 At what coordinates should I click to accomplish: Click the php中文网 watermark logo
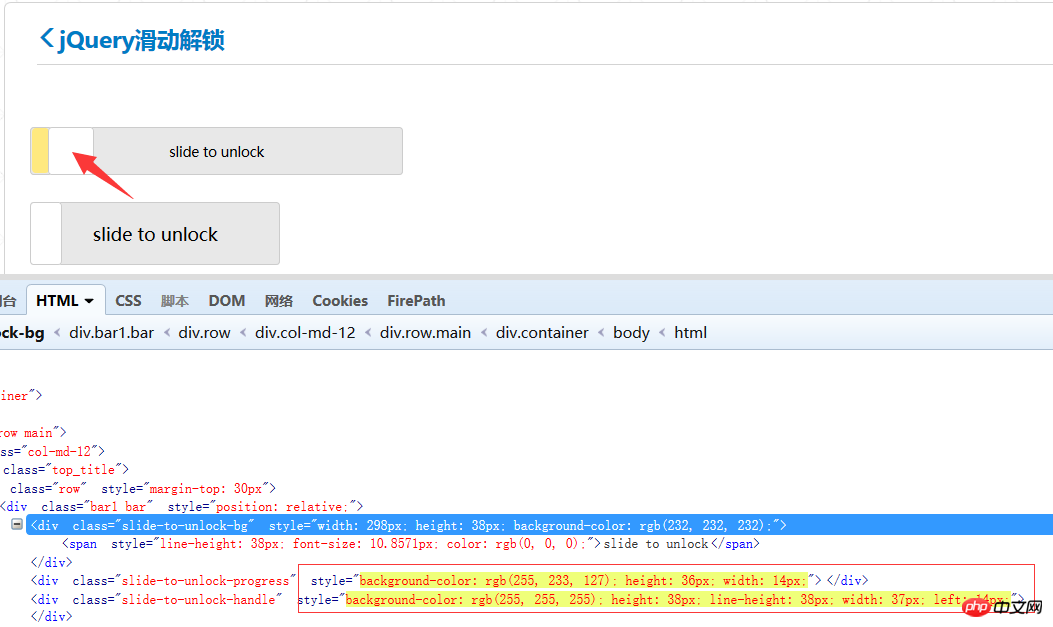[1002, 607]
